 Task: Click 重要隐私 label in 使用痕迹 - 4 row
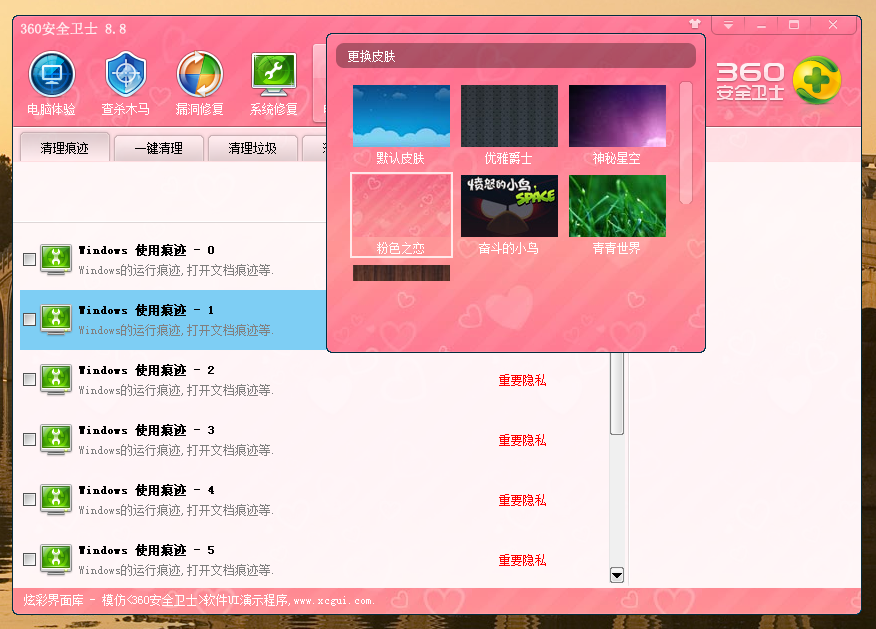pos(522,501)
